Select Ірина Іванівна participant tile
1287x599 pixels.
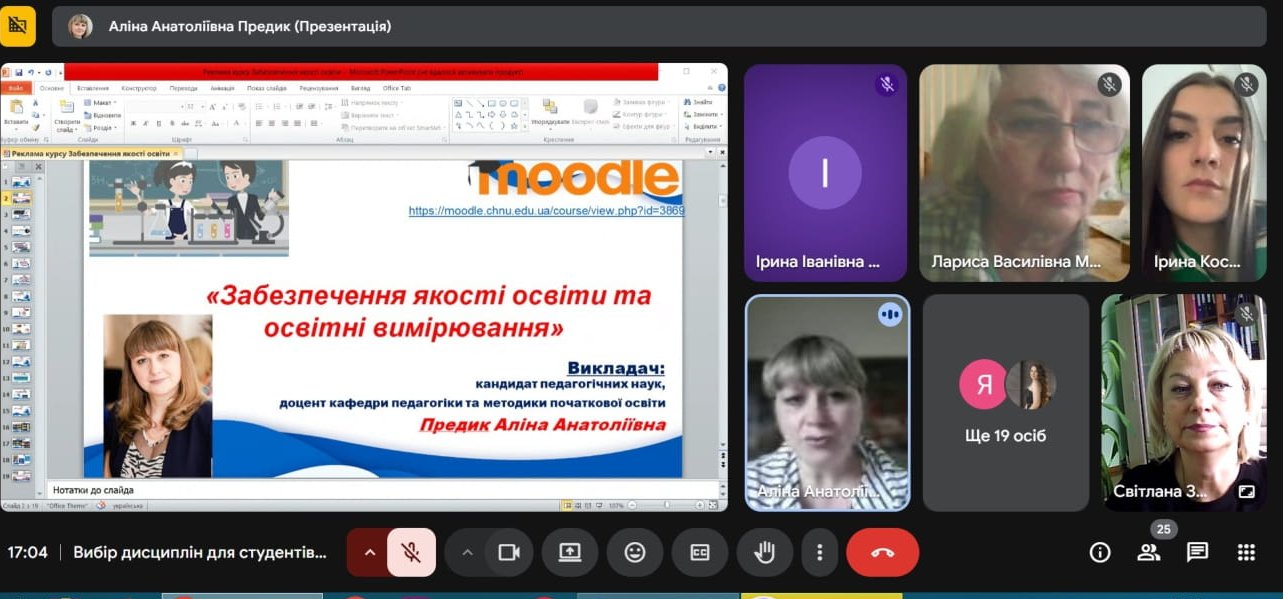(x=825, y=173)
